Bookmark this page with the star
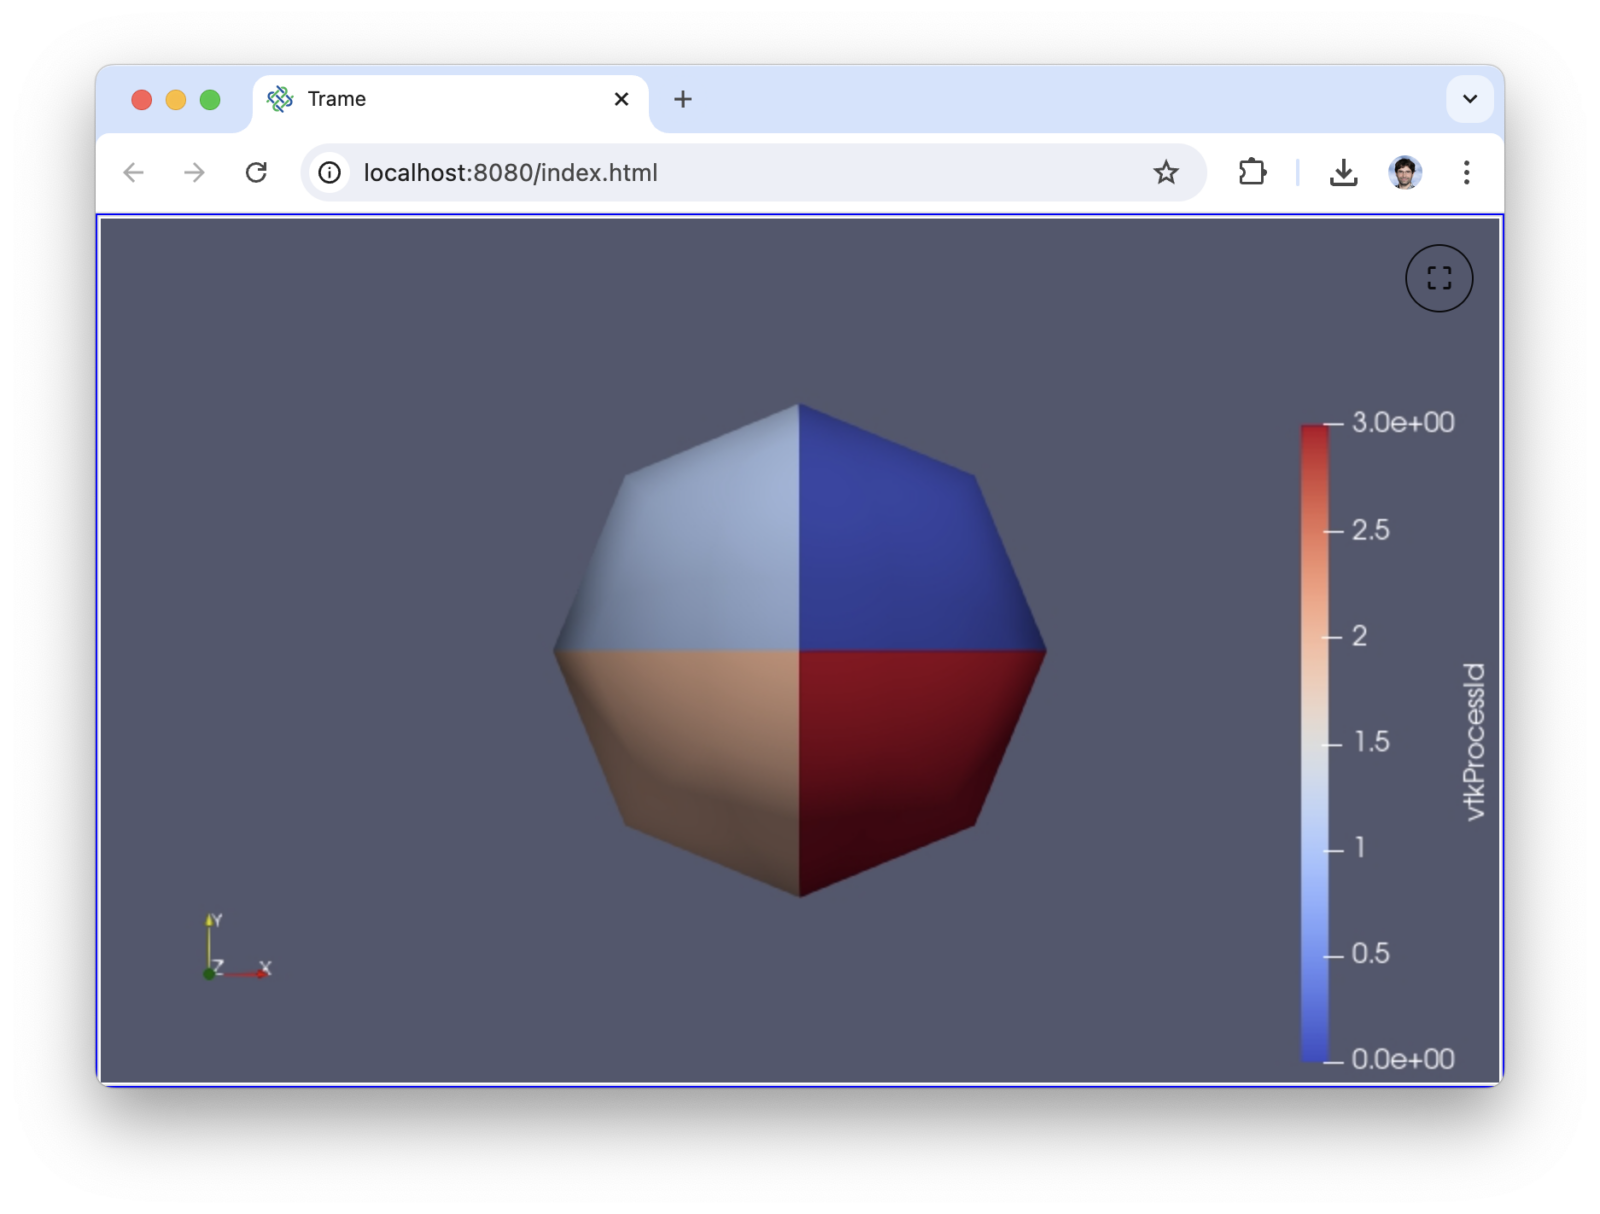This screenshot has height=1214, width=1600. click(1166, 173)
